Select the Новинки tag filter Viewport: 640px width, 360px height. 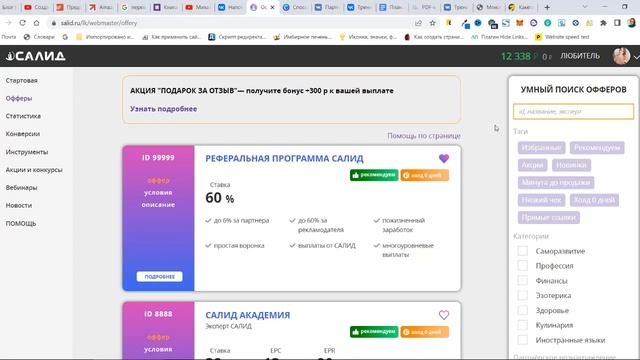point(571,165)
